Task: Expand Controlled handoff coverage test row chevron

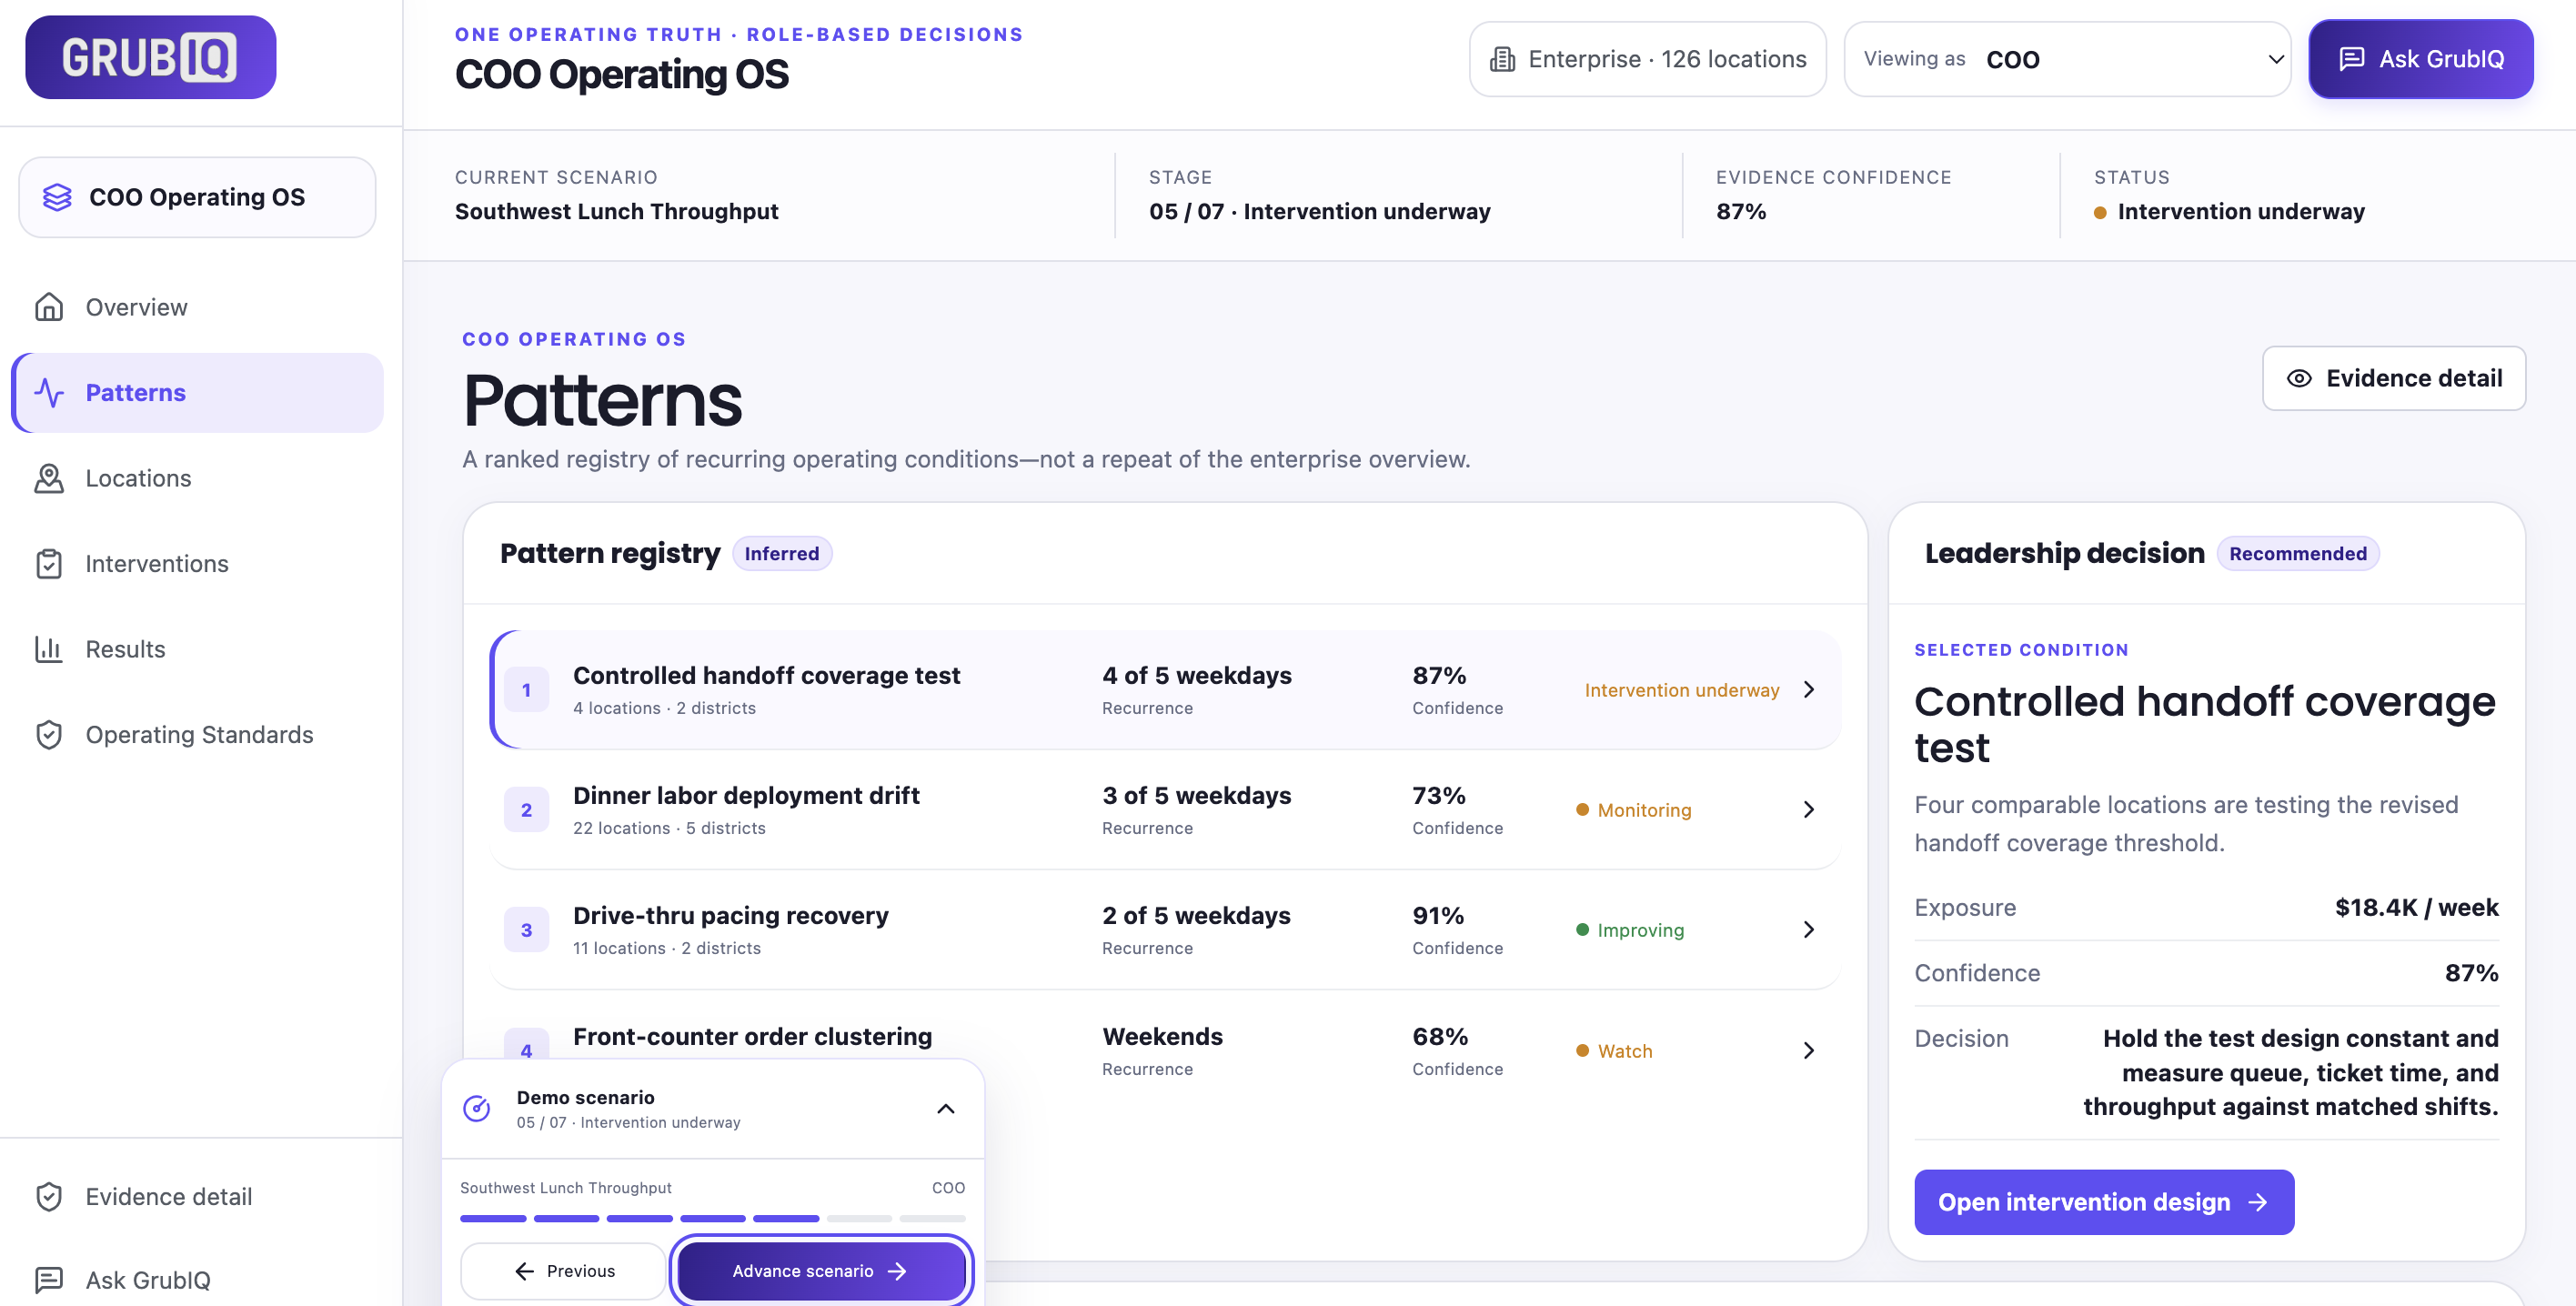Action: coord(1808,690)
